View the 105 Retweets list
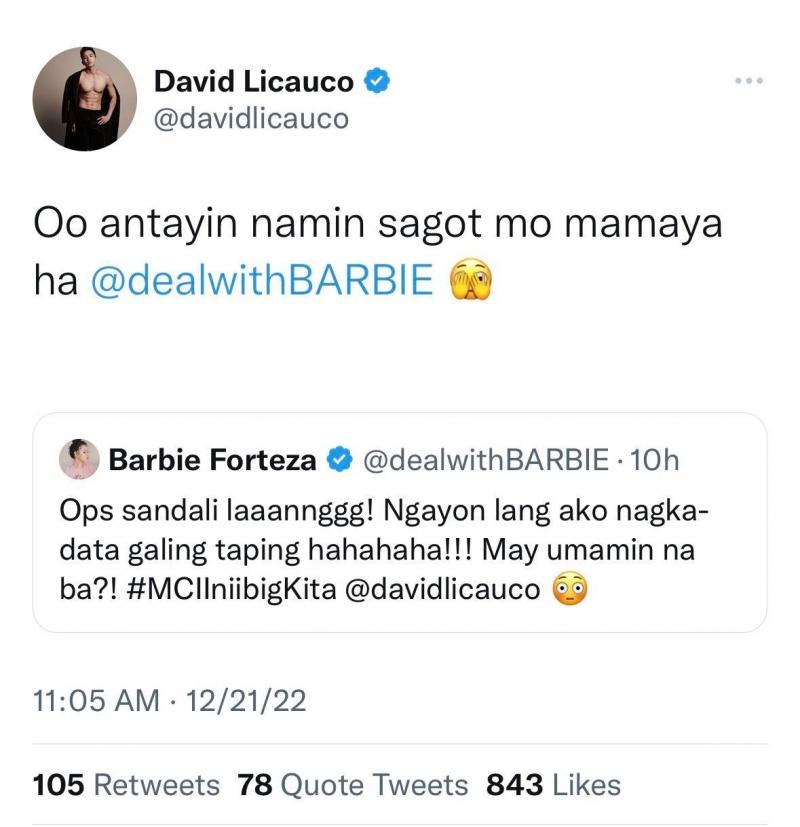The image size is (800, 827). pyautogui.click(x=126, y=784)
